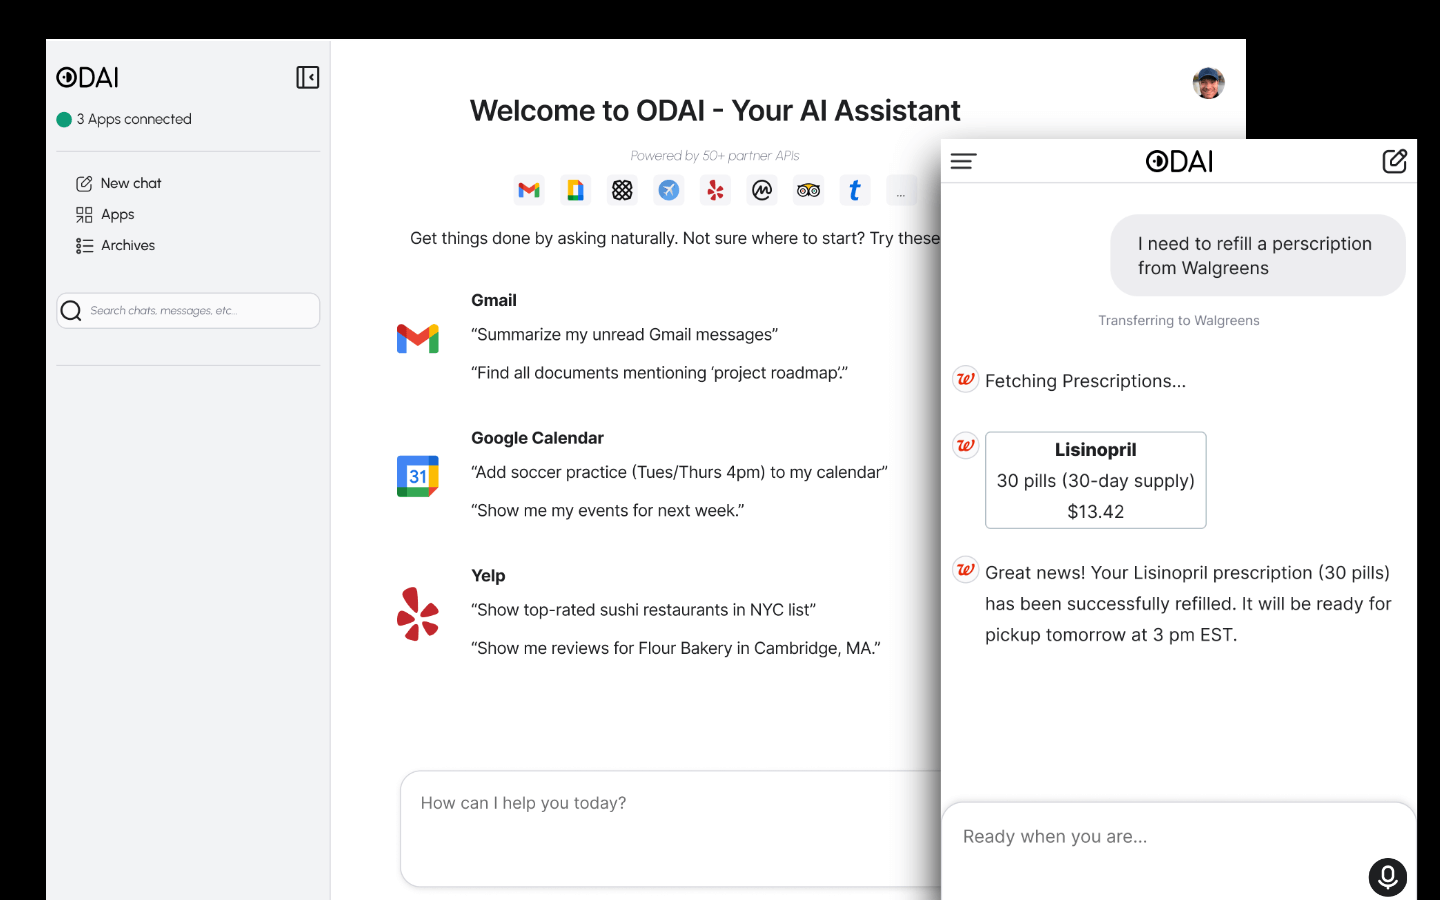Click the Archives list icon in sidebar

pos(84,245)
